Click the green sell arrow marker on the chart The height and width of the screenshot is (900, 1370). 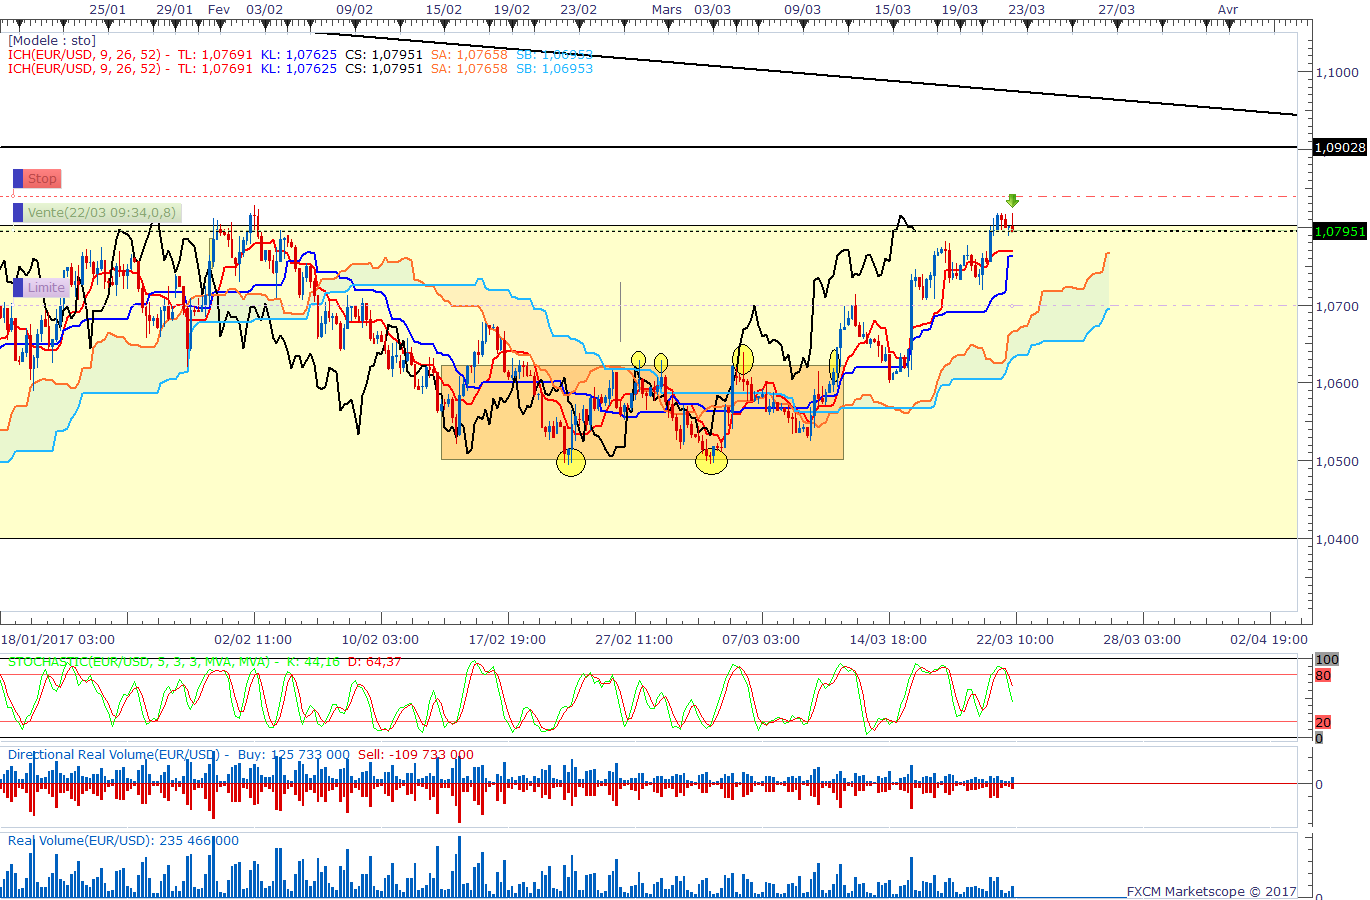pyautogui.click(x=1012, y=201)
